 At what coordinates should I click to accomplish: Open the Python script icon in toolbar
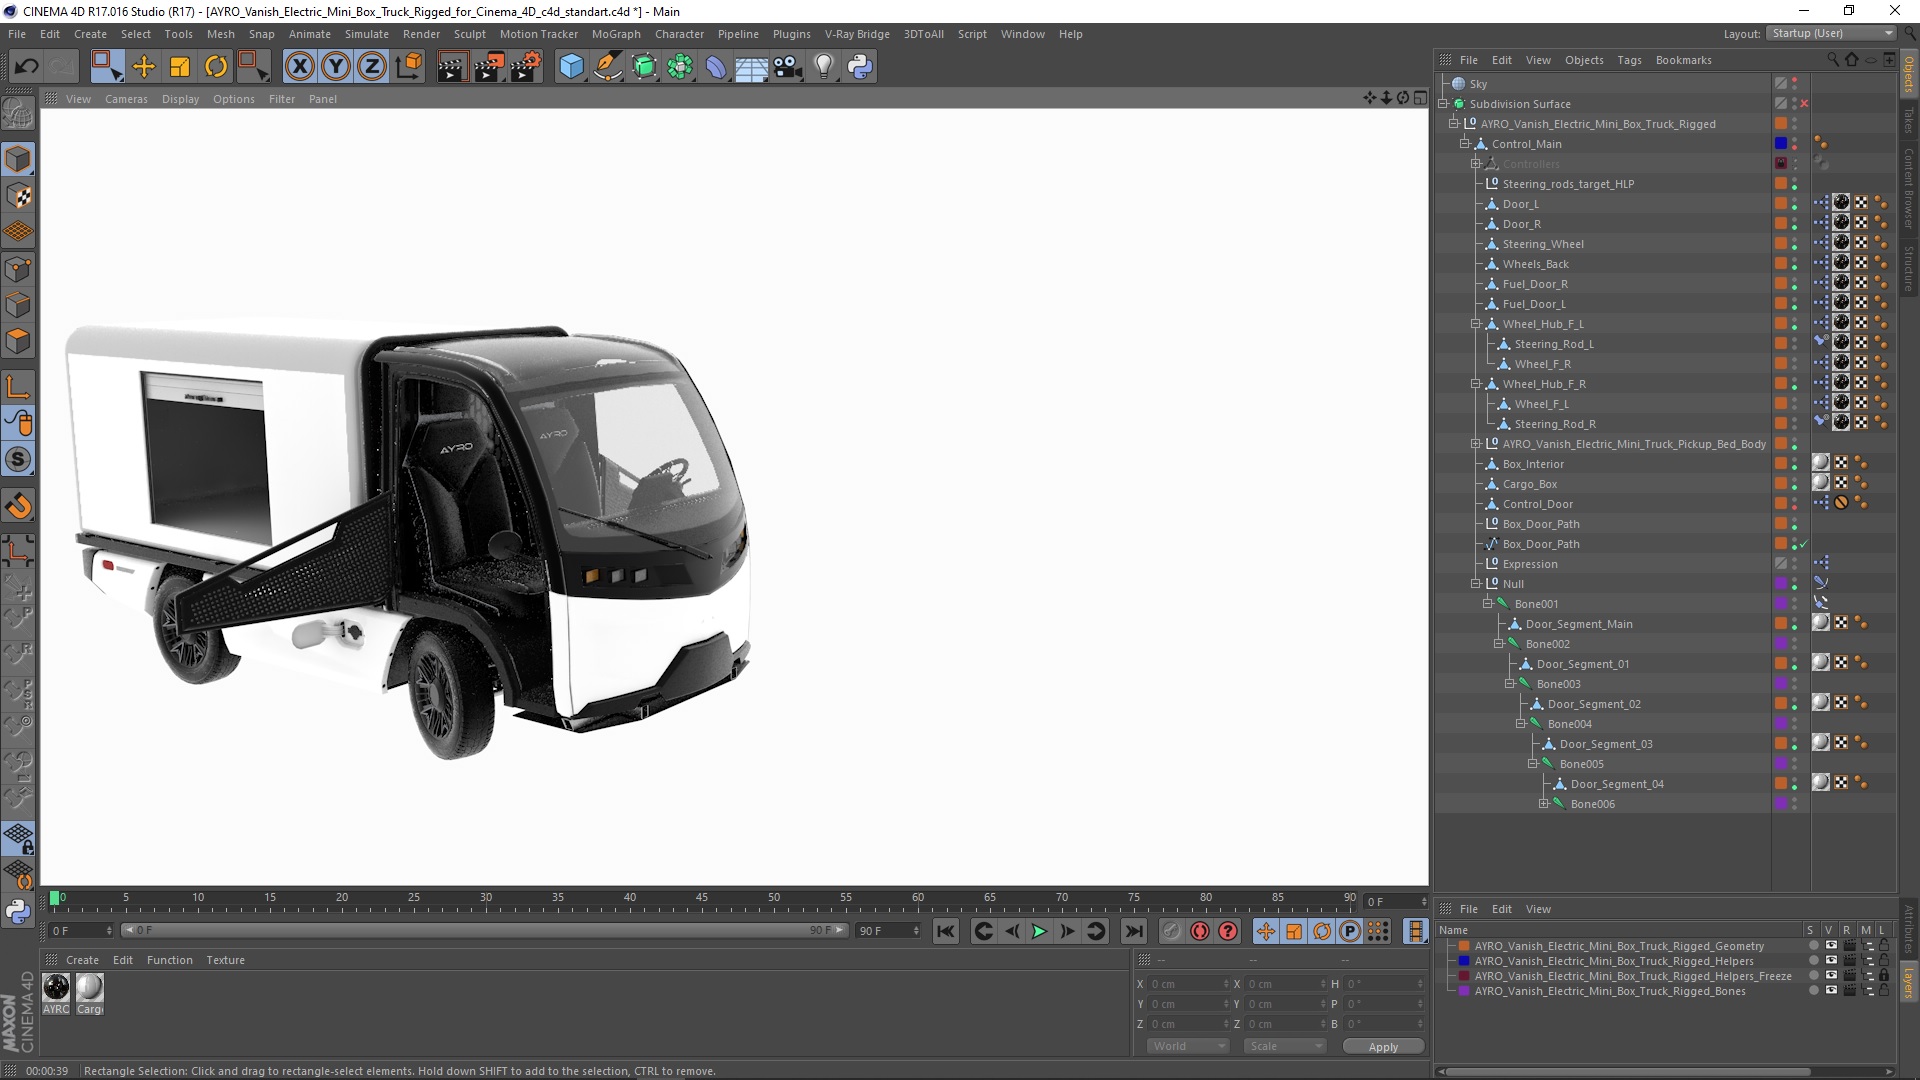click(860, 67)
